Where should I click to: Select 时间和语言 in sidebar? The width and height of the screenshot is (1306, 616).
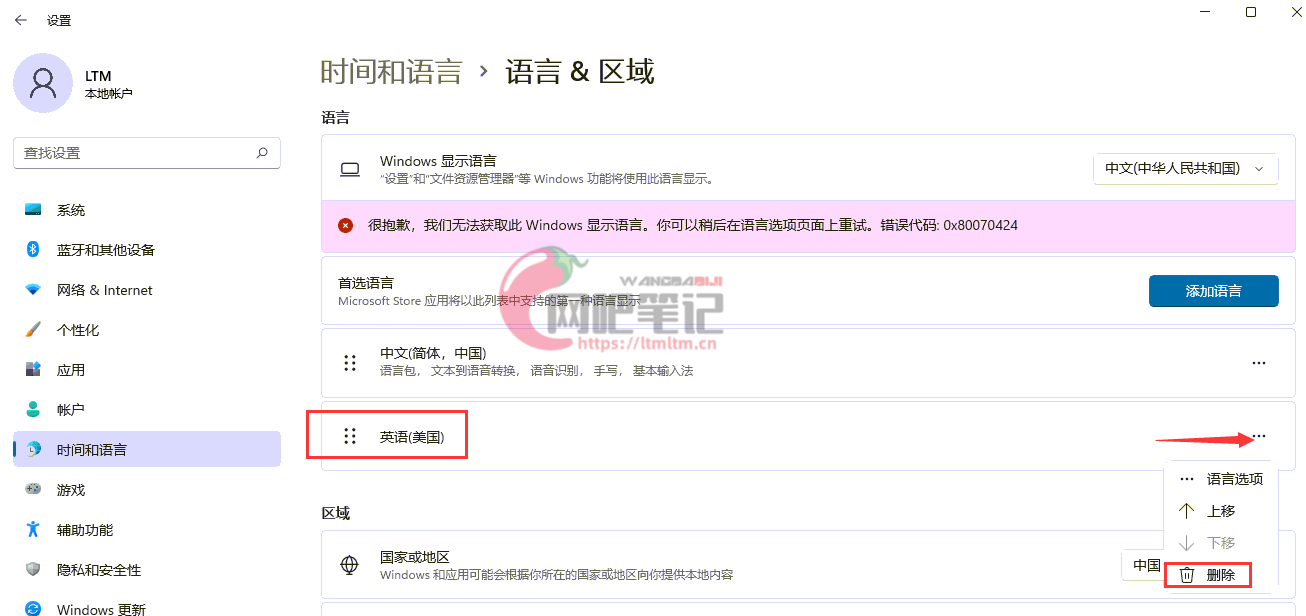pos(147,450)
